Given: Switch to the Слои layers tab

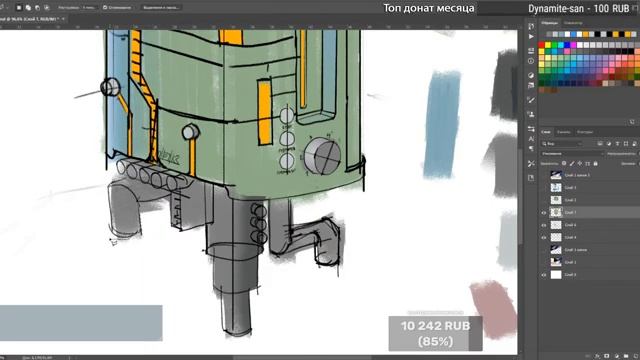Looking at the screenshot, I should tap(546, 132).
